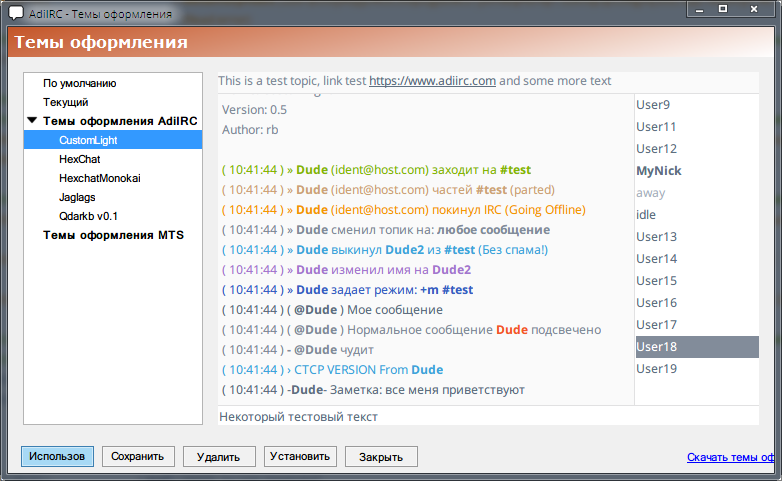Click the 'выкинул Dude2' kick message
This screenshot has height=481, width=782.
click(385, 249)
